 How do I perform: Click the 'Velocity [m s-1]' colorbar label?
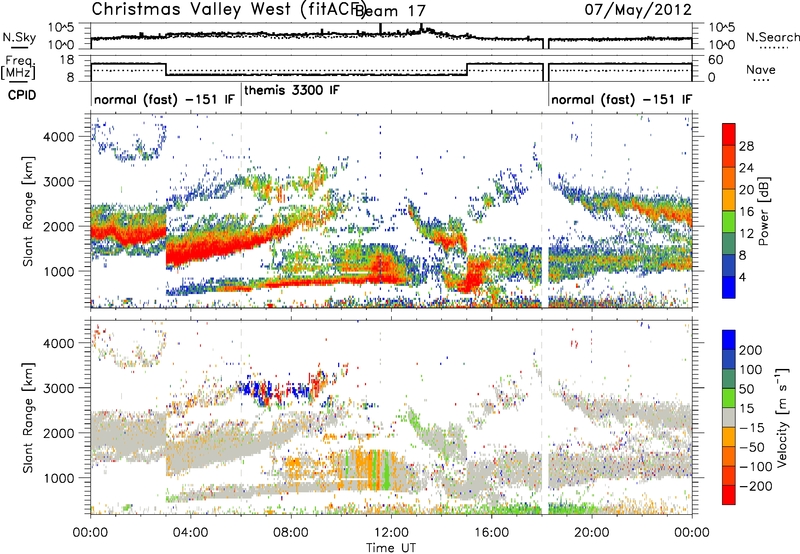coord(782,417)
